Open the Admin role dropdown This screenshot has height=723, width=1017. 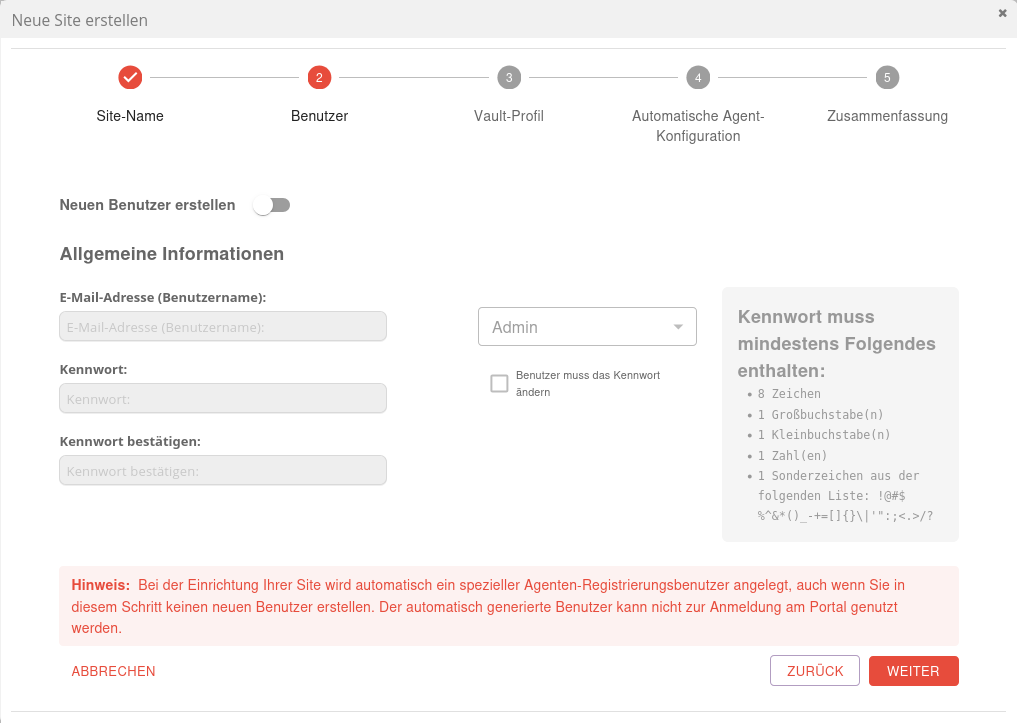click(x=587, y=327)
